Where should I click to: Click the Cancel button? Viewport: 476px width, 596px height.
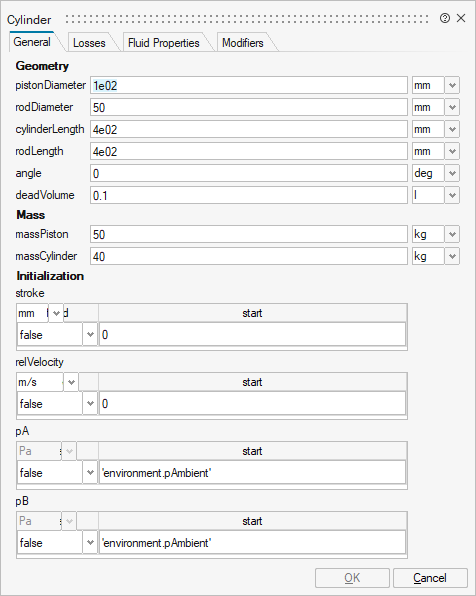[x=430, y=578]
